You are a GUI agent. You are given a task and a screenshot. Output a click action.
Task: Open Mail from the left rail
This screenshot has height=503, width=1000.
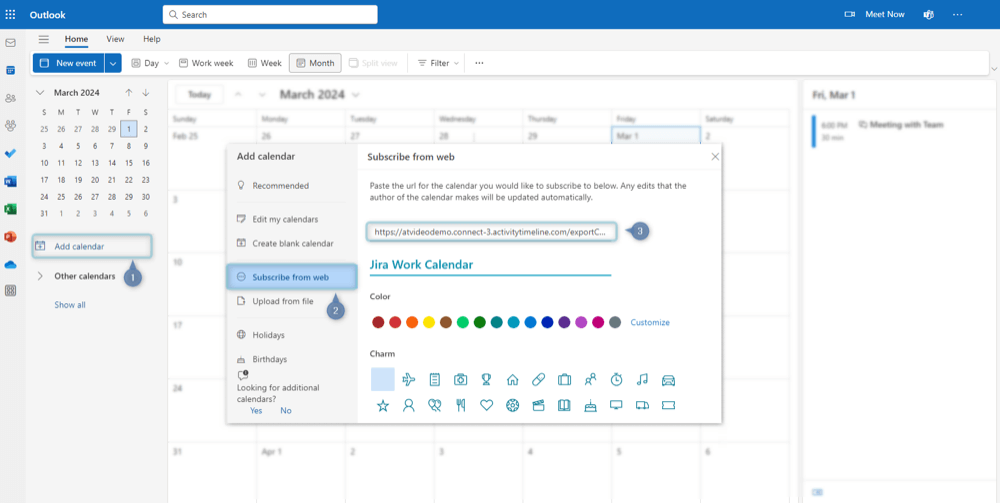(x=10, y=43)
